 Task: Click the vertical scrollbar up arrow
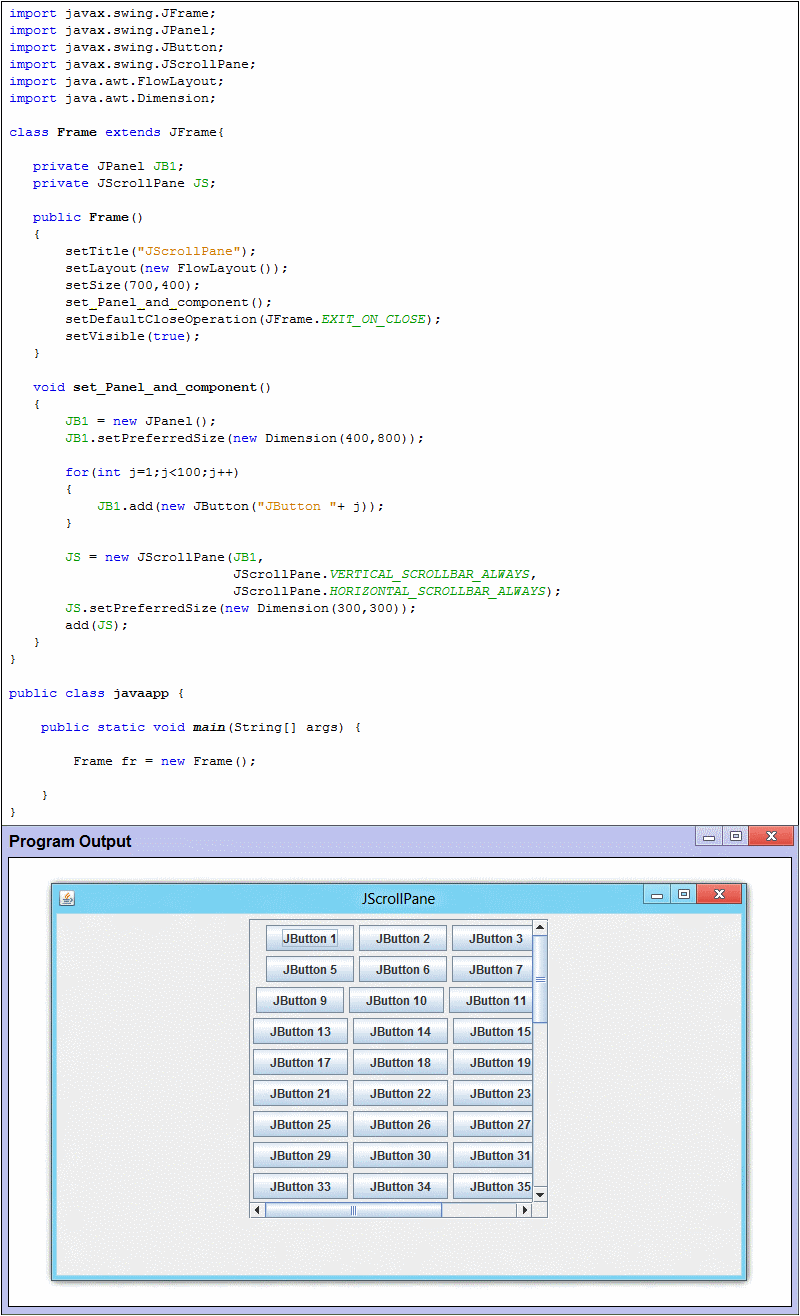click(x=540, y=928)
